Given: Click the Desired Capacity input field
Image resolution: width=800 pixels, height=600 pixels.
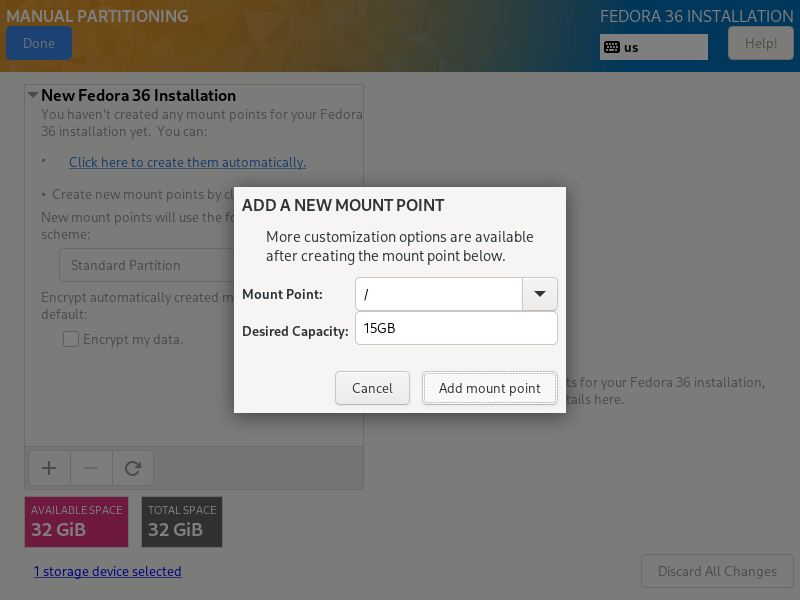Looking at the screenshot, I should pos(456,328).
